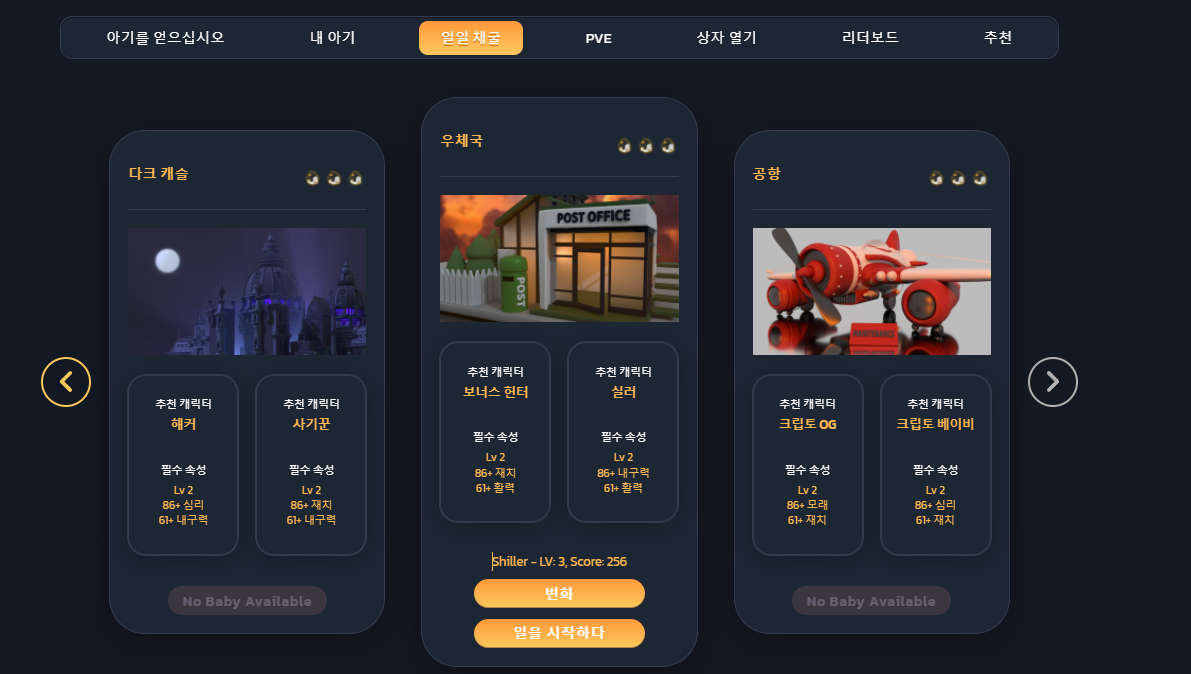Go to previous mining location arrow
Viewport: 1191px width, 674px height.
[x=66, y=381]
